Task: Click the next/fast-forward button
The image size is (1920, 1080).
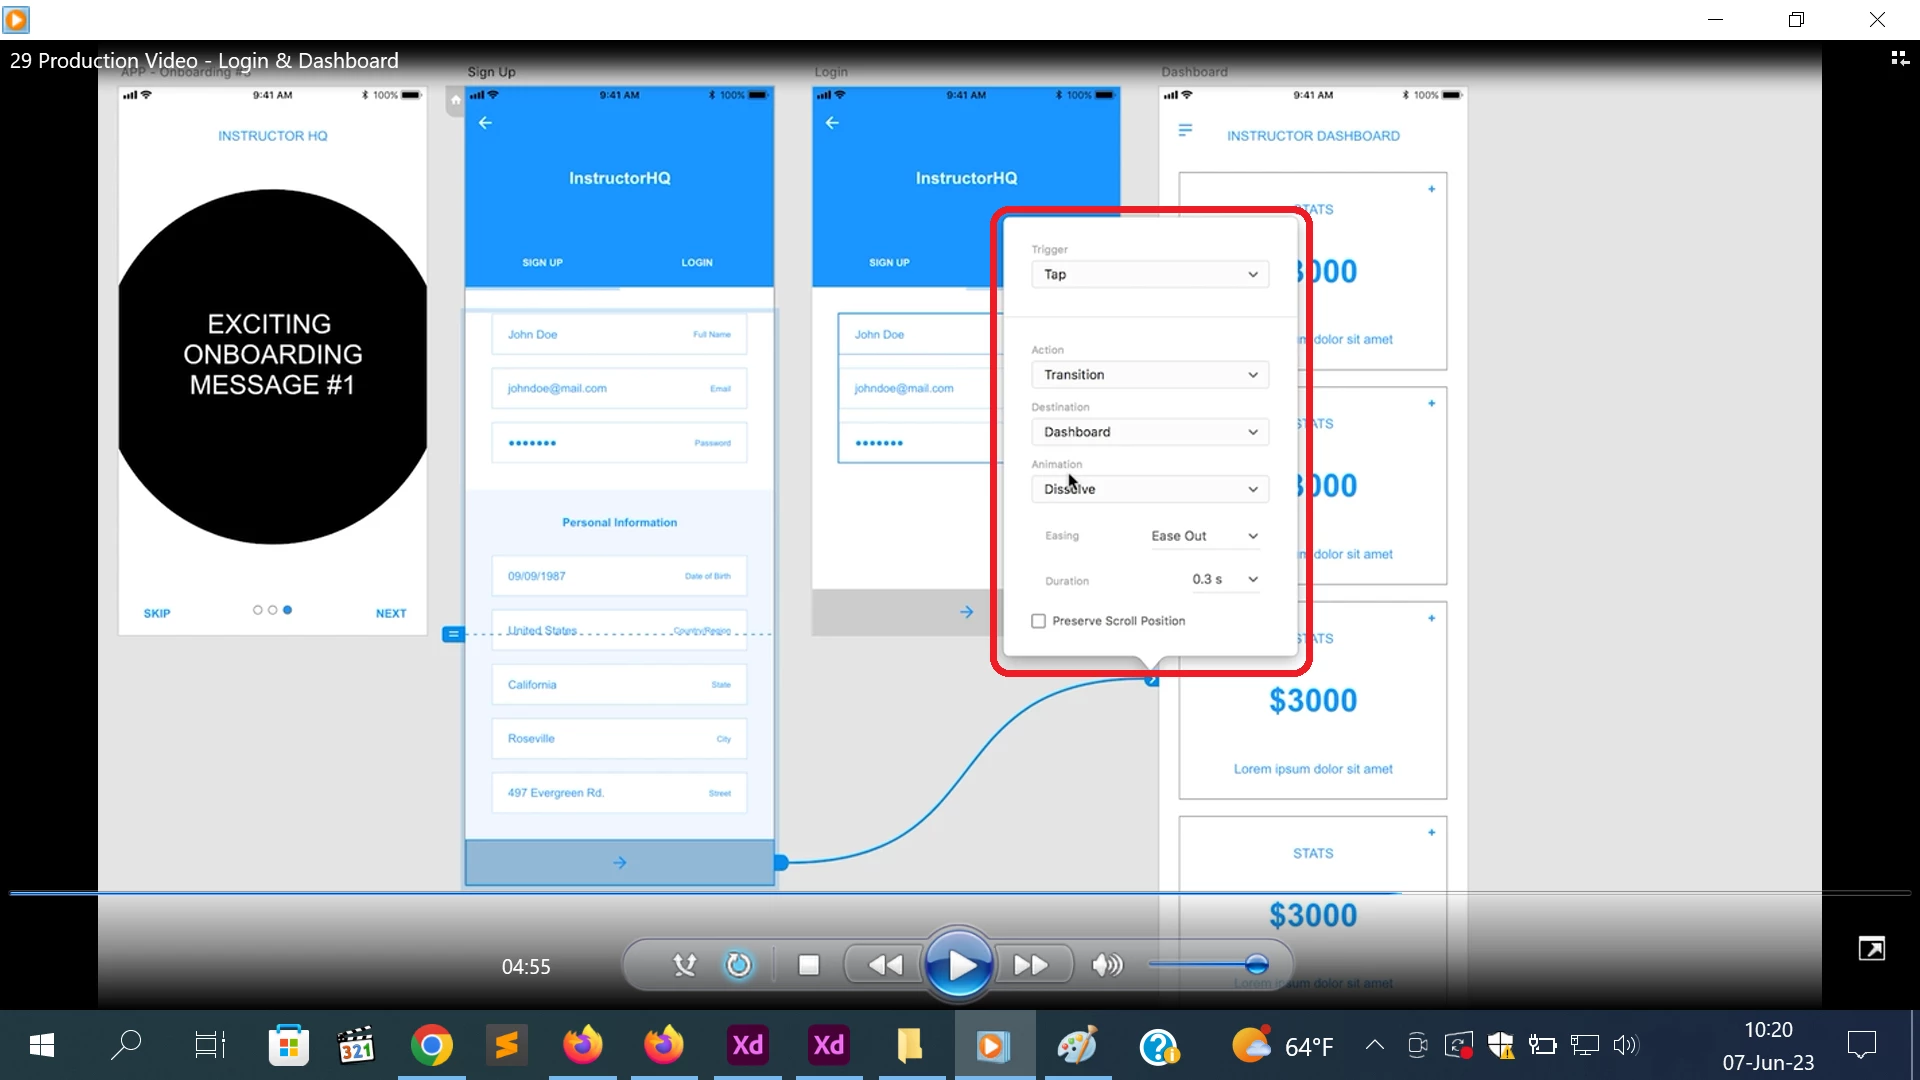Action: pyautogui.click(x=1031, y=965)
